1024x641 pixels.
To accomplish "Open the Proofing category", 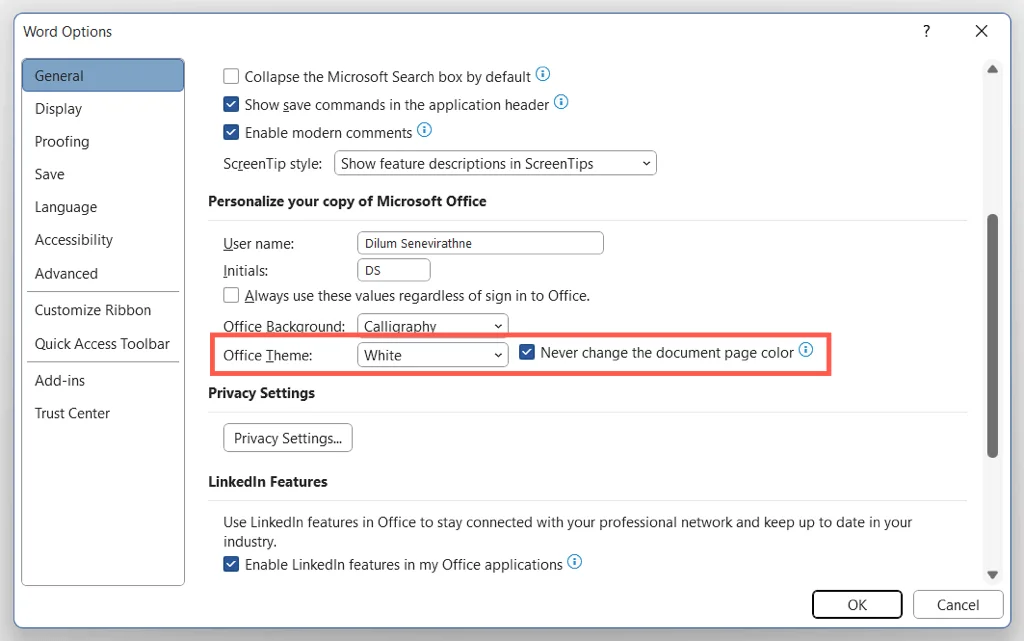I will (x=103, y=142).
